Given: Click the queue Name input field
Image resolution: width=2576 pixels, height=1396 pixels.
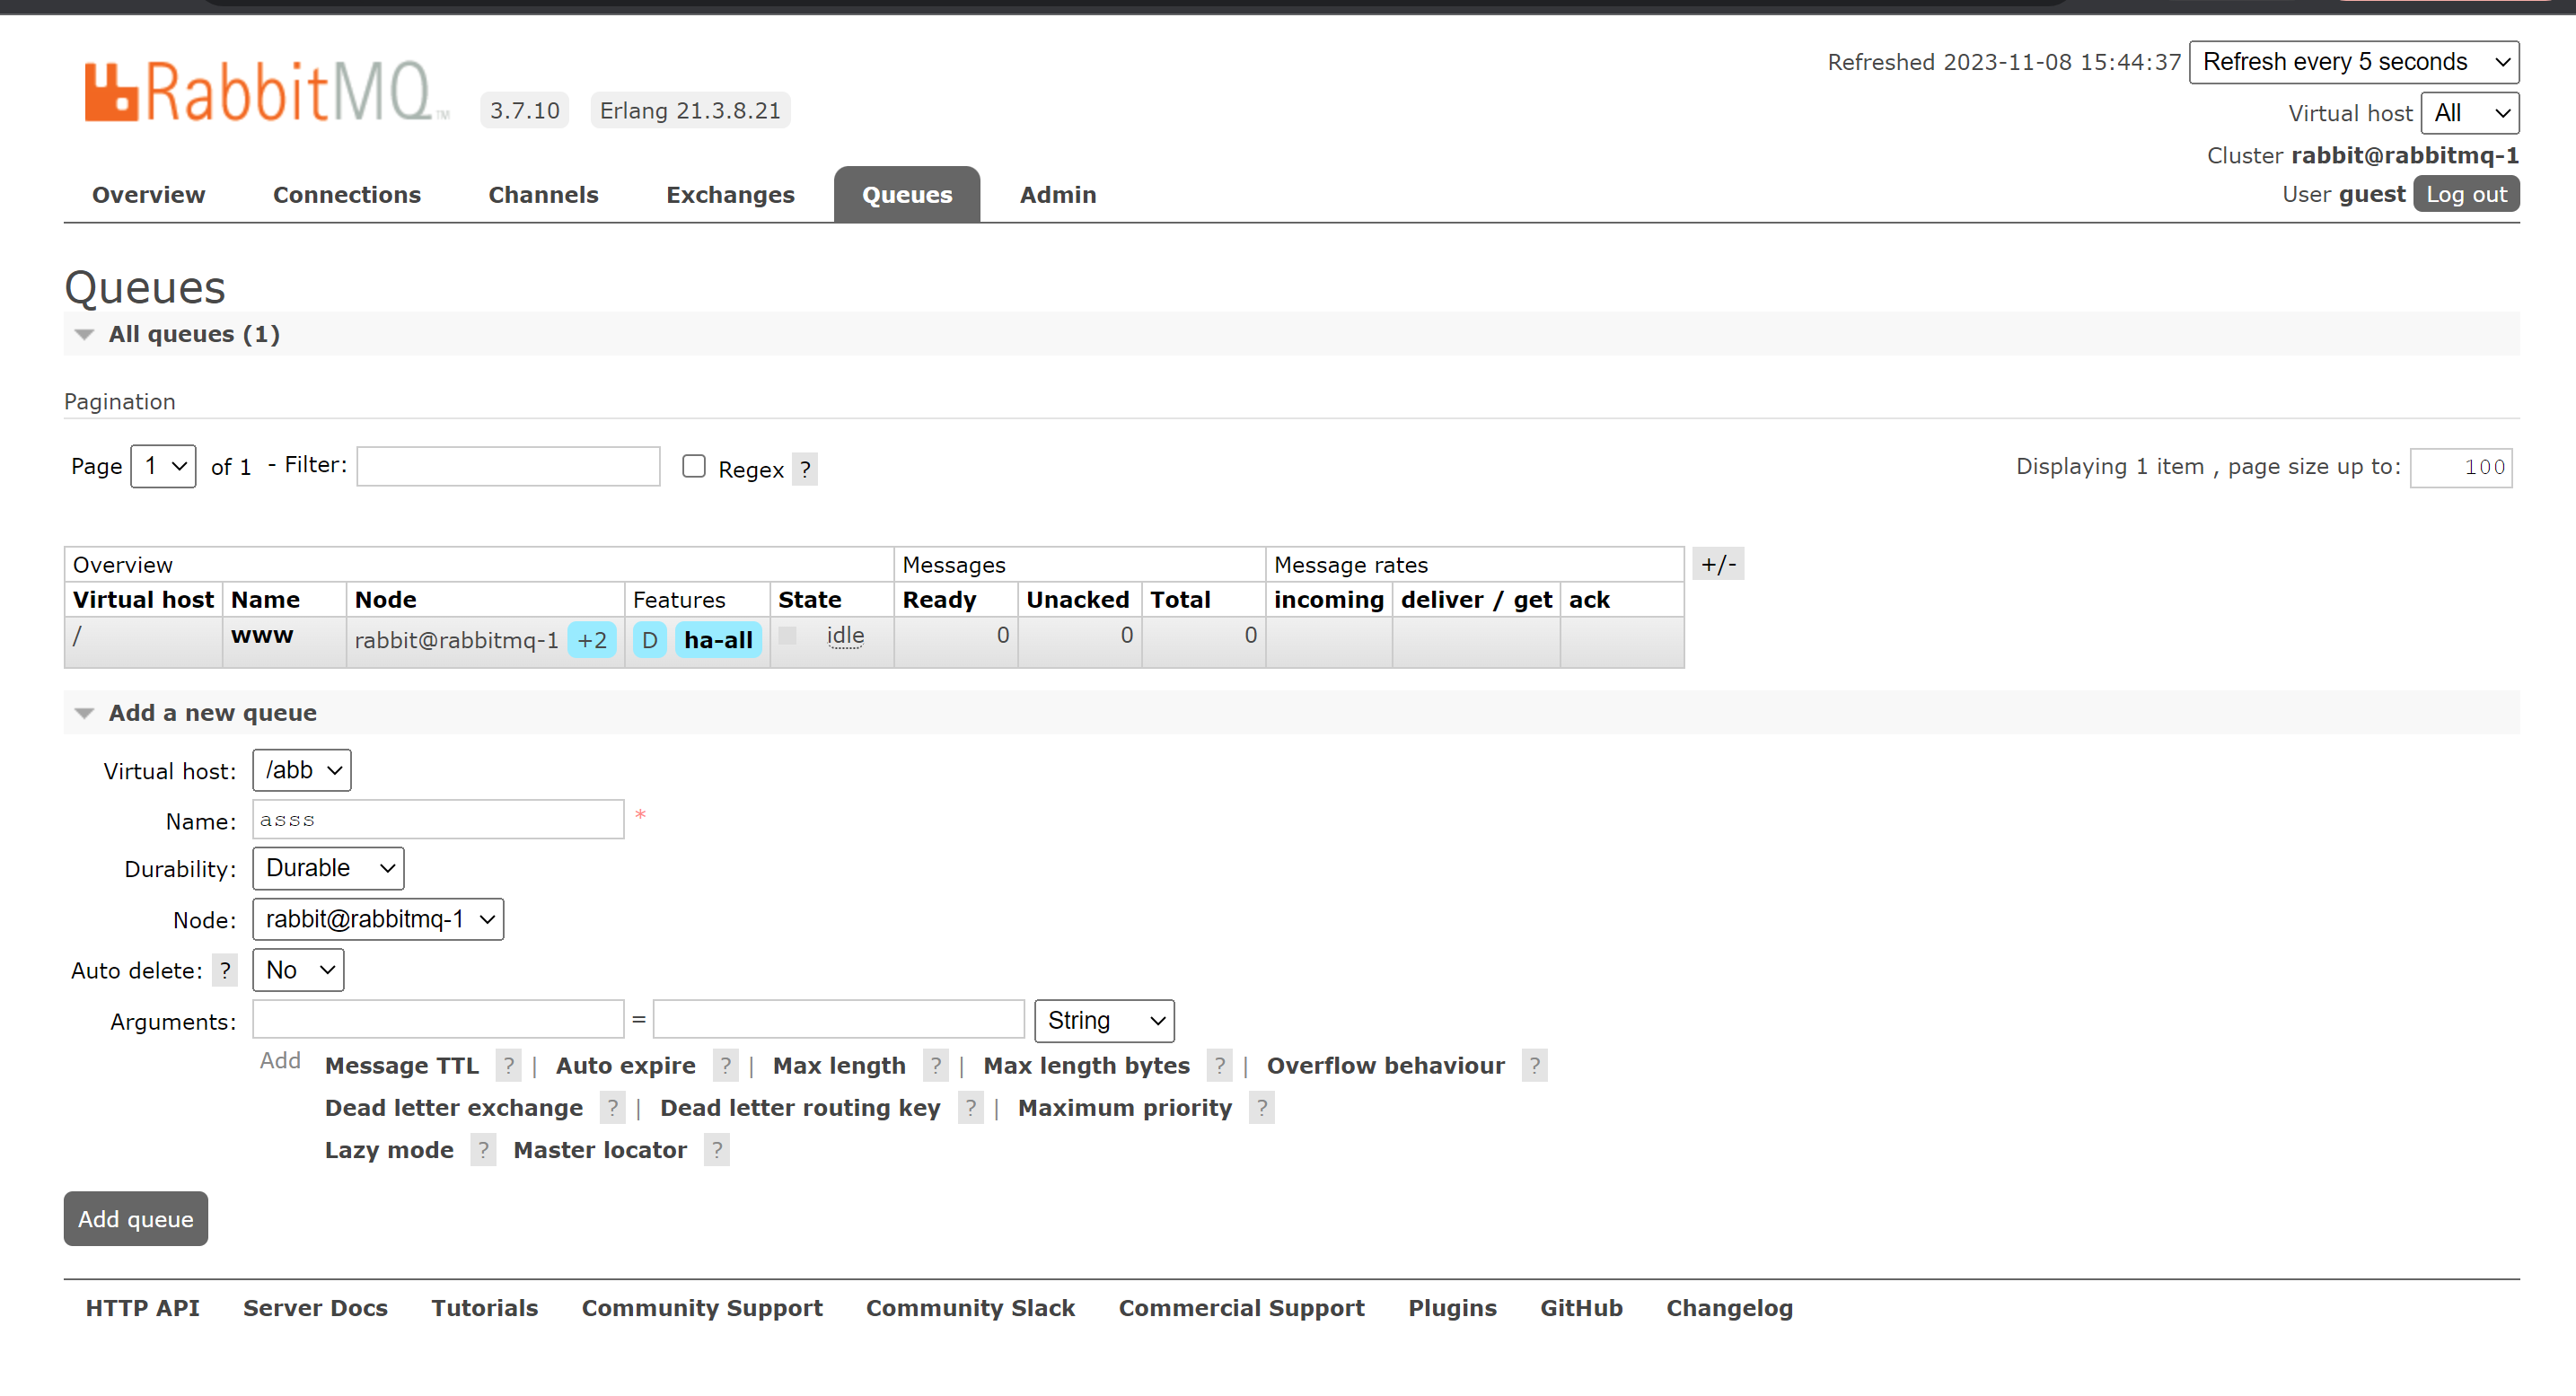Looking at the screenshot, I should [x=438, y=820].
